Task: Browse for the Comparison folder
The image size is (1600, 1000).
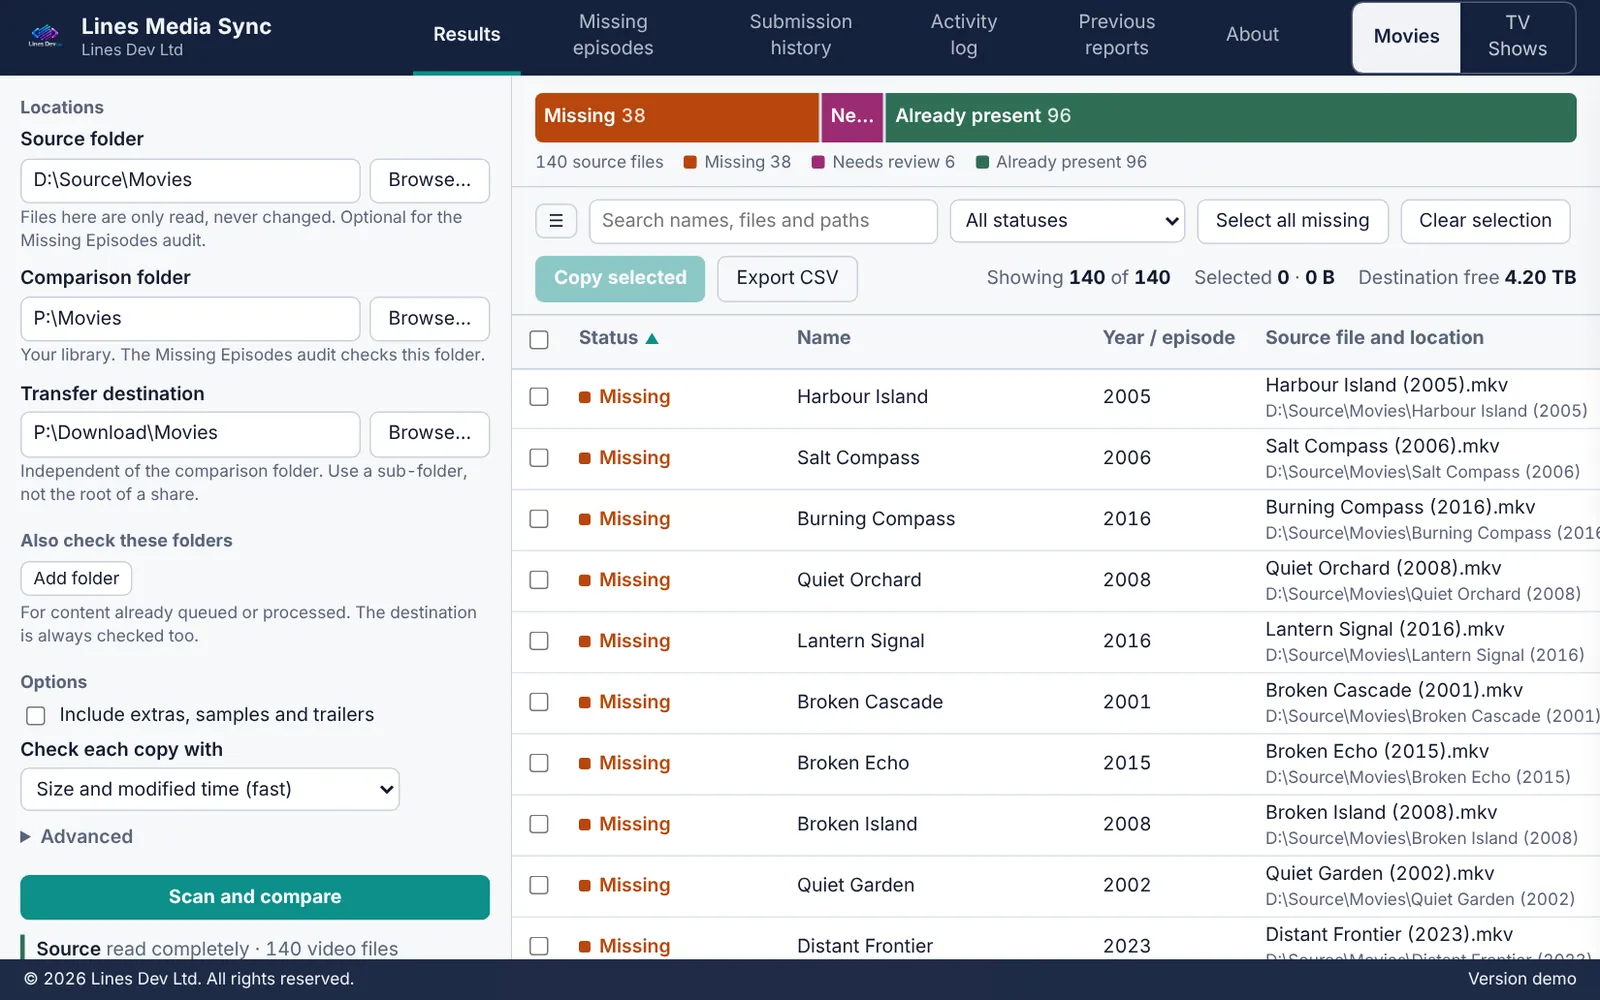Action: pos(429,319)
